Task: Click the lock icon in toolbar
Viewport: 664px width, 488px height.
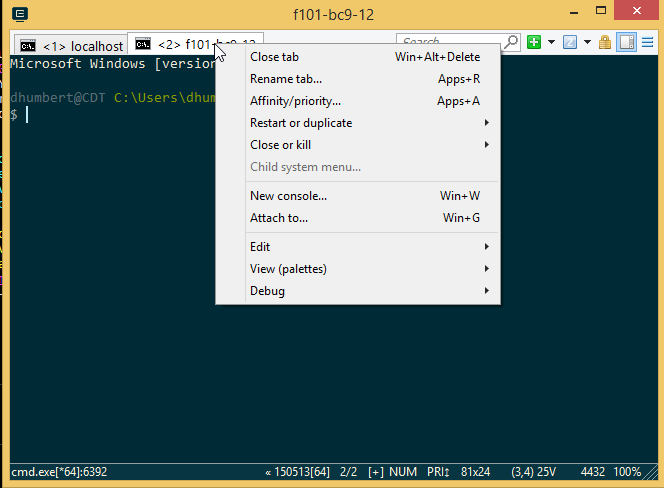Action: pyautogui.click(x=605, y=43)
